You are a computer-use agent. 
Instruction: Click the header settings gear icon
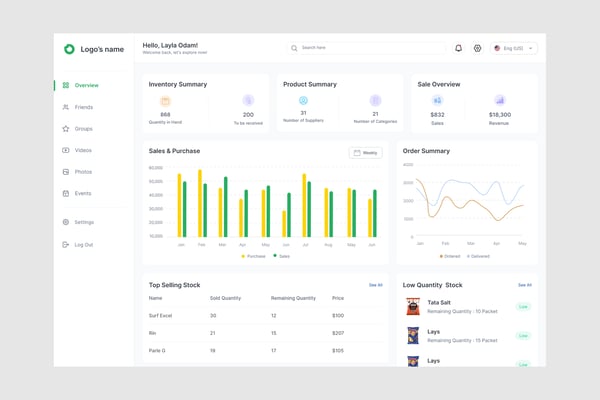tap(477, 48)
